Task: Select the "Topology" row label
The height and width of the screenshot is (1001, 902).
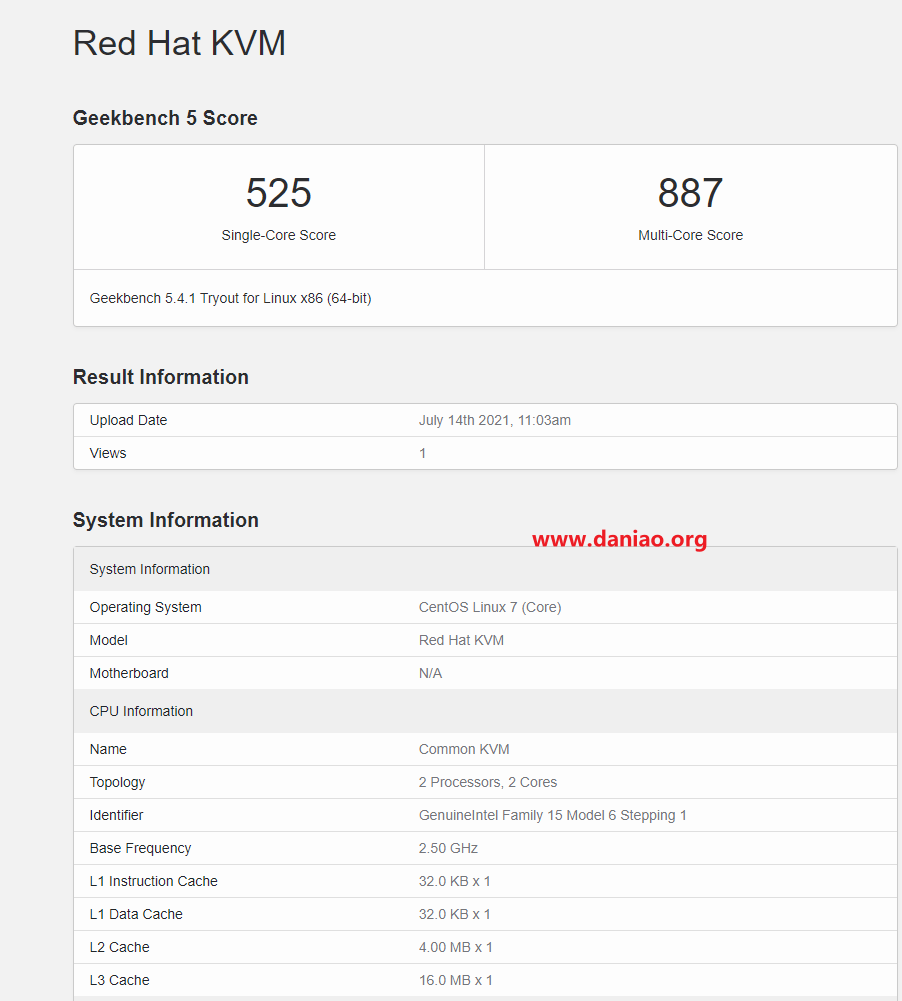Action: [117, 783]
